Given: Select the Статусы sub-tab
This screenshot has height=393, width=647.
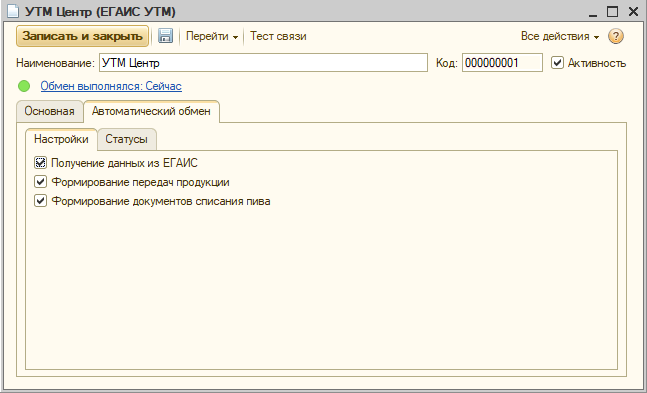Looking at the screenshot, I should tap(126, 139).
